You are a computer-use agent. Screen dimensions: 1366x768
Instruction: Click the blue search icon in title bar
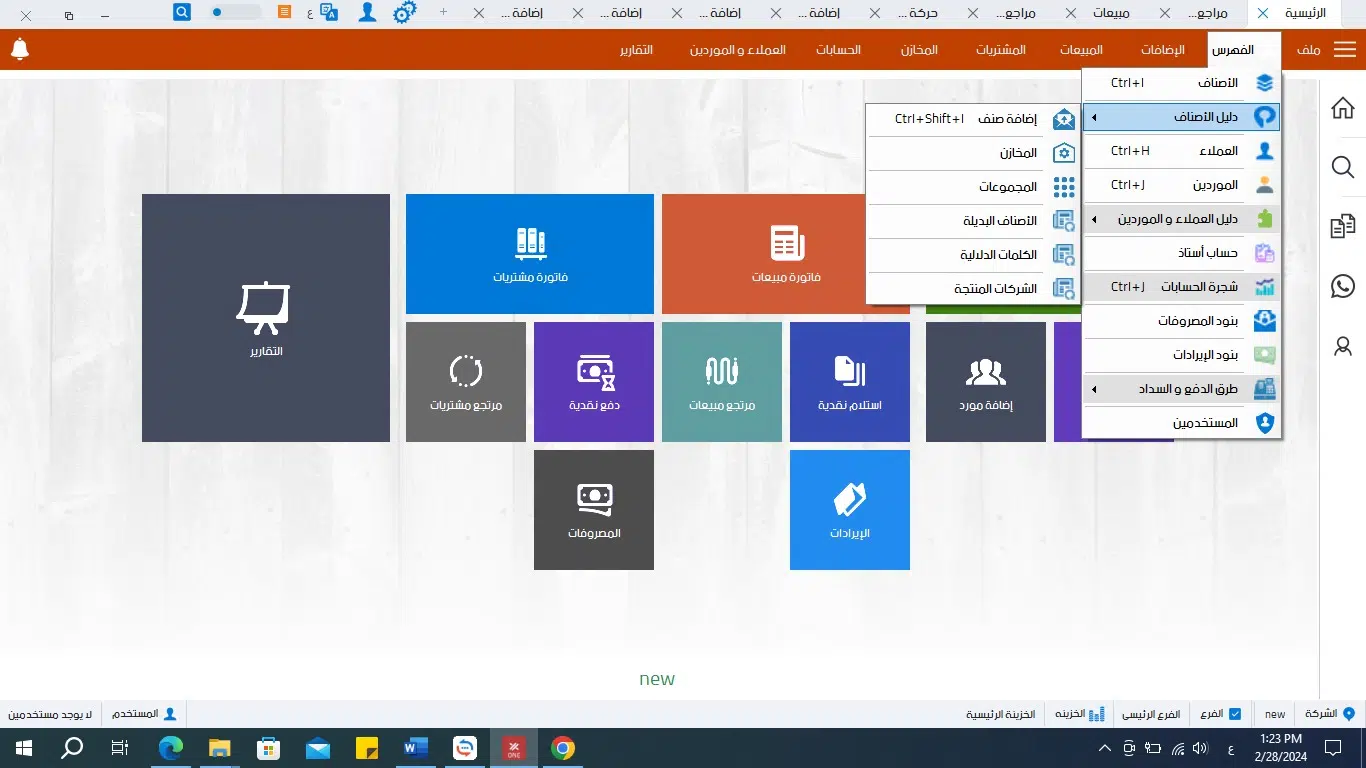[x=182, y=13]
